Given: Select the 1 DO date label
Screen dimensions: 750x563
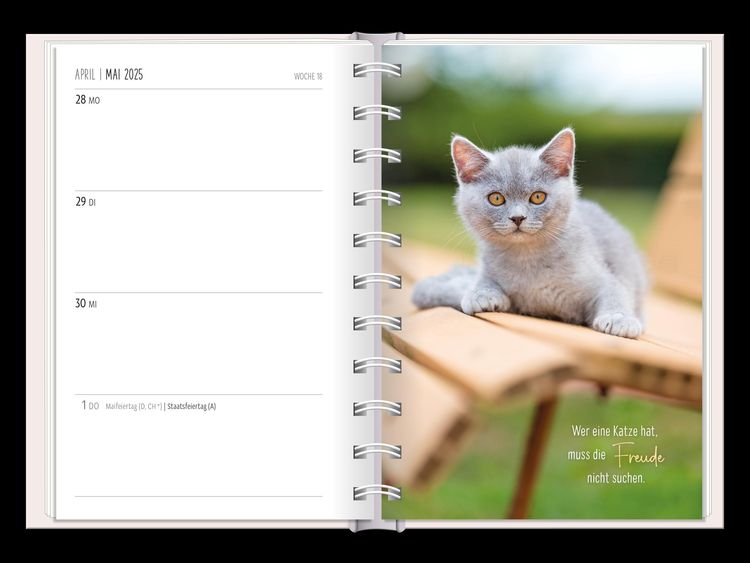Looking at the screenshot, I should click(x=90, y=406).
